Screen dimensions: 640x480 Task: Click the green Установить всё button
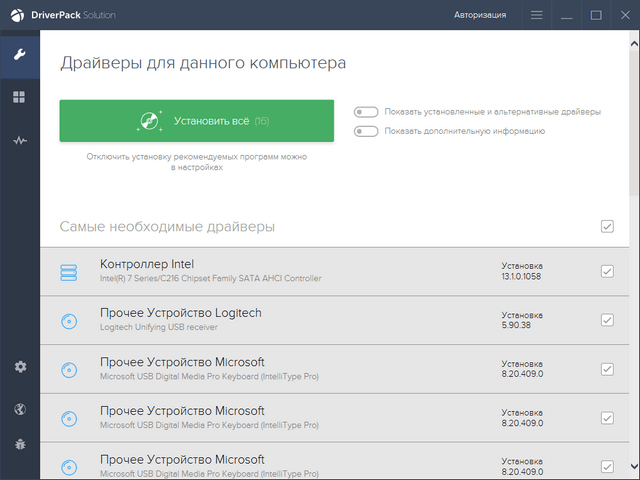tap(196, 121)
